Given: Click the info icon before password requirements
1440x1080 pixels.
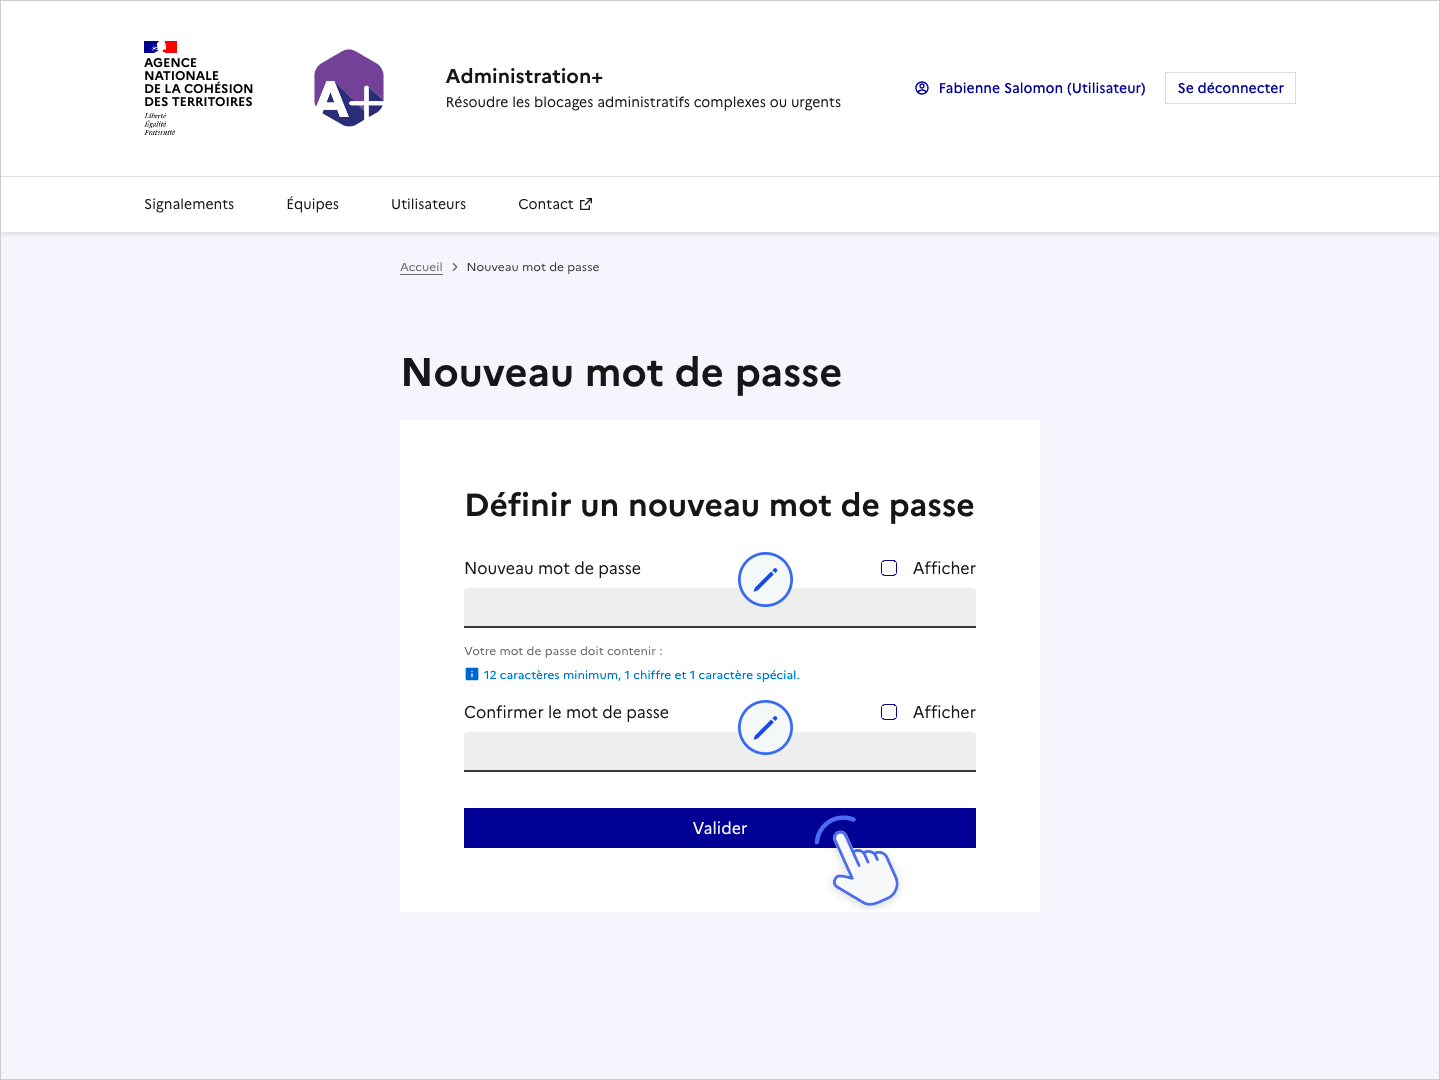Looking at the screenshot, I should pyautogui.click(x=471, y=674).
